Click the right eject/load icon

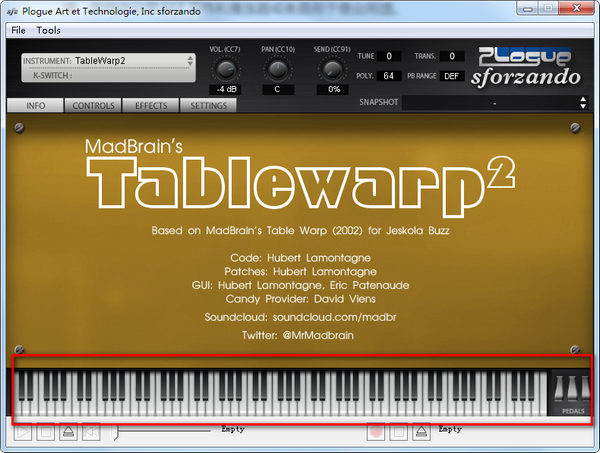pyautogui.click(x=422, y=432)
